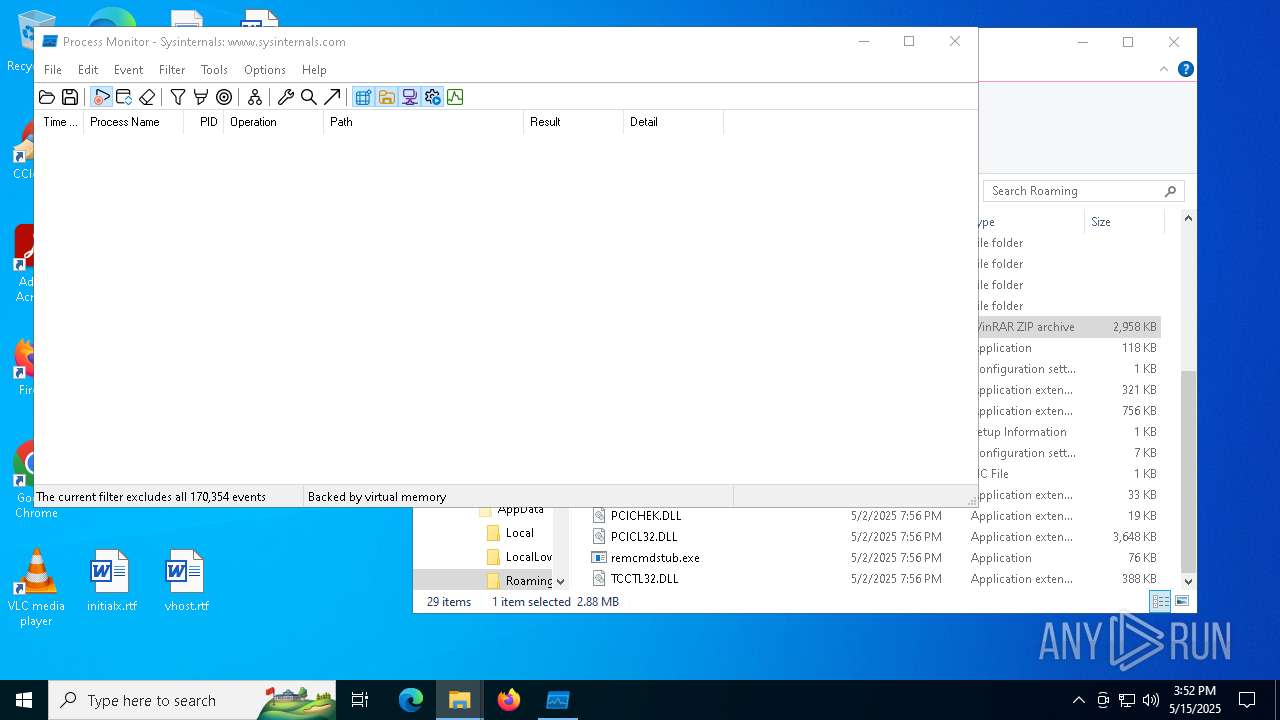Sort by the Size column in Explorer
Viewport: 1280px width, 720px height.
pos(1124,222)
